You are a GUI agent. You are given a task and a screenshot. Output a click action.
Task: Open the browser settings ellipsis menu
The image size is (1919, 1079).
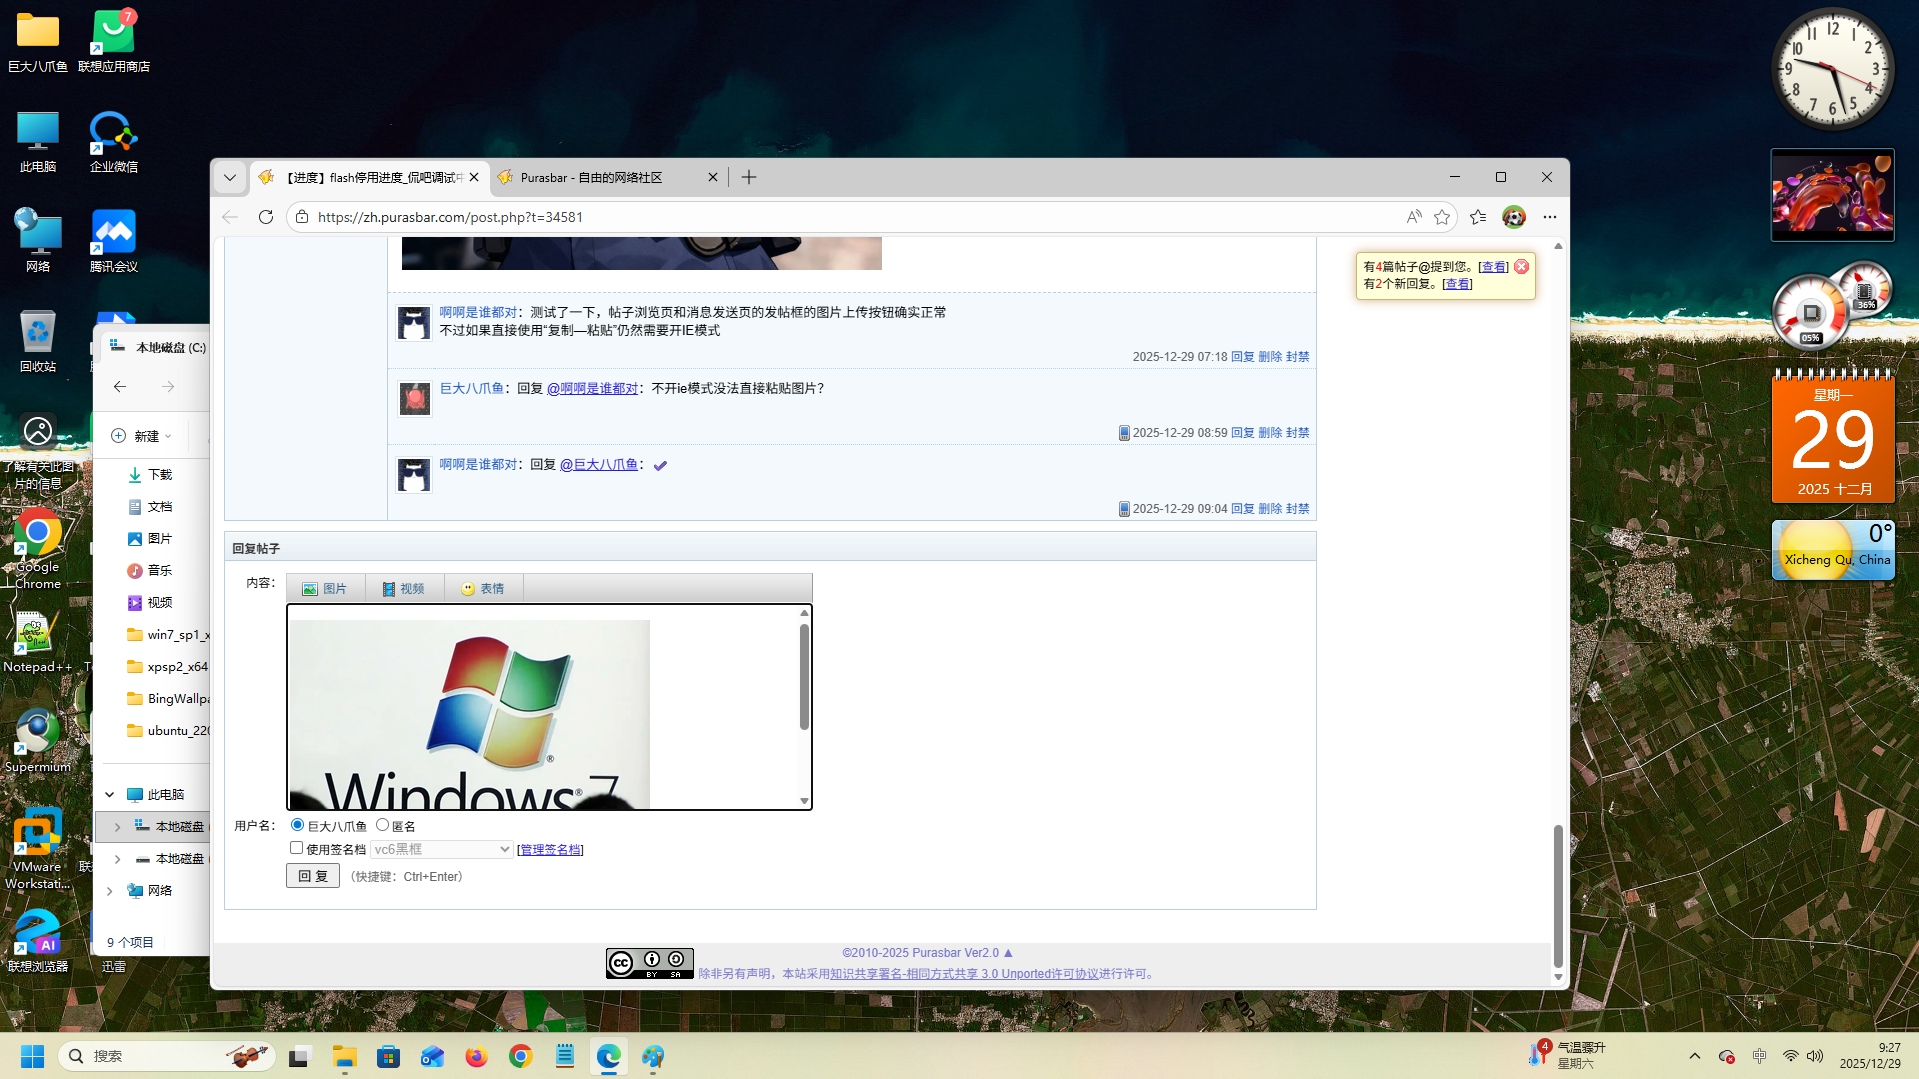(x=1549, y=217)
